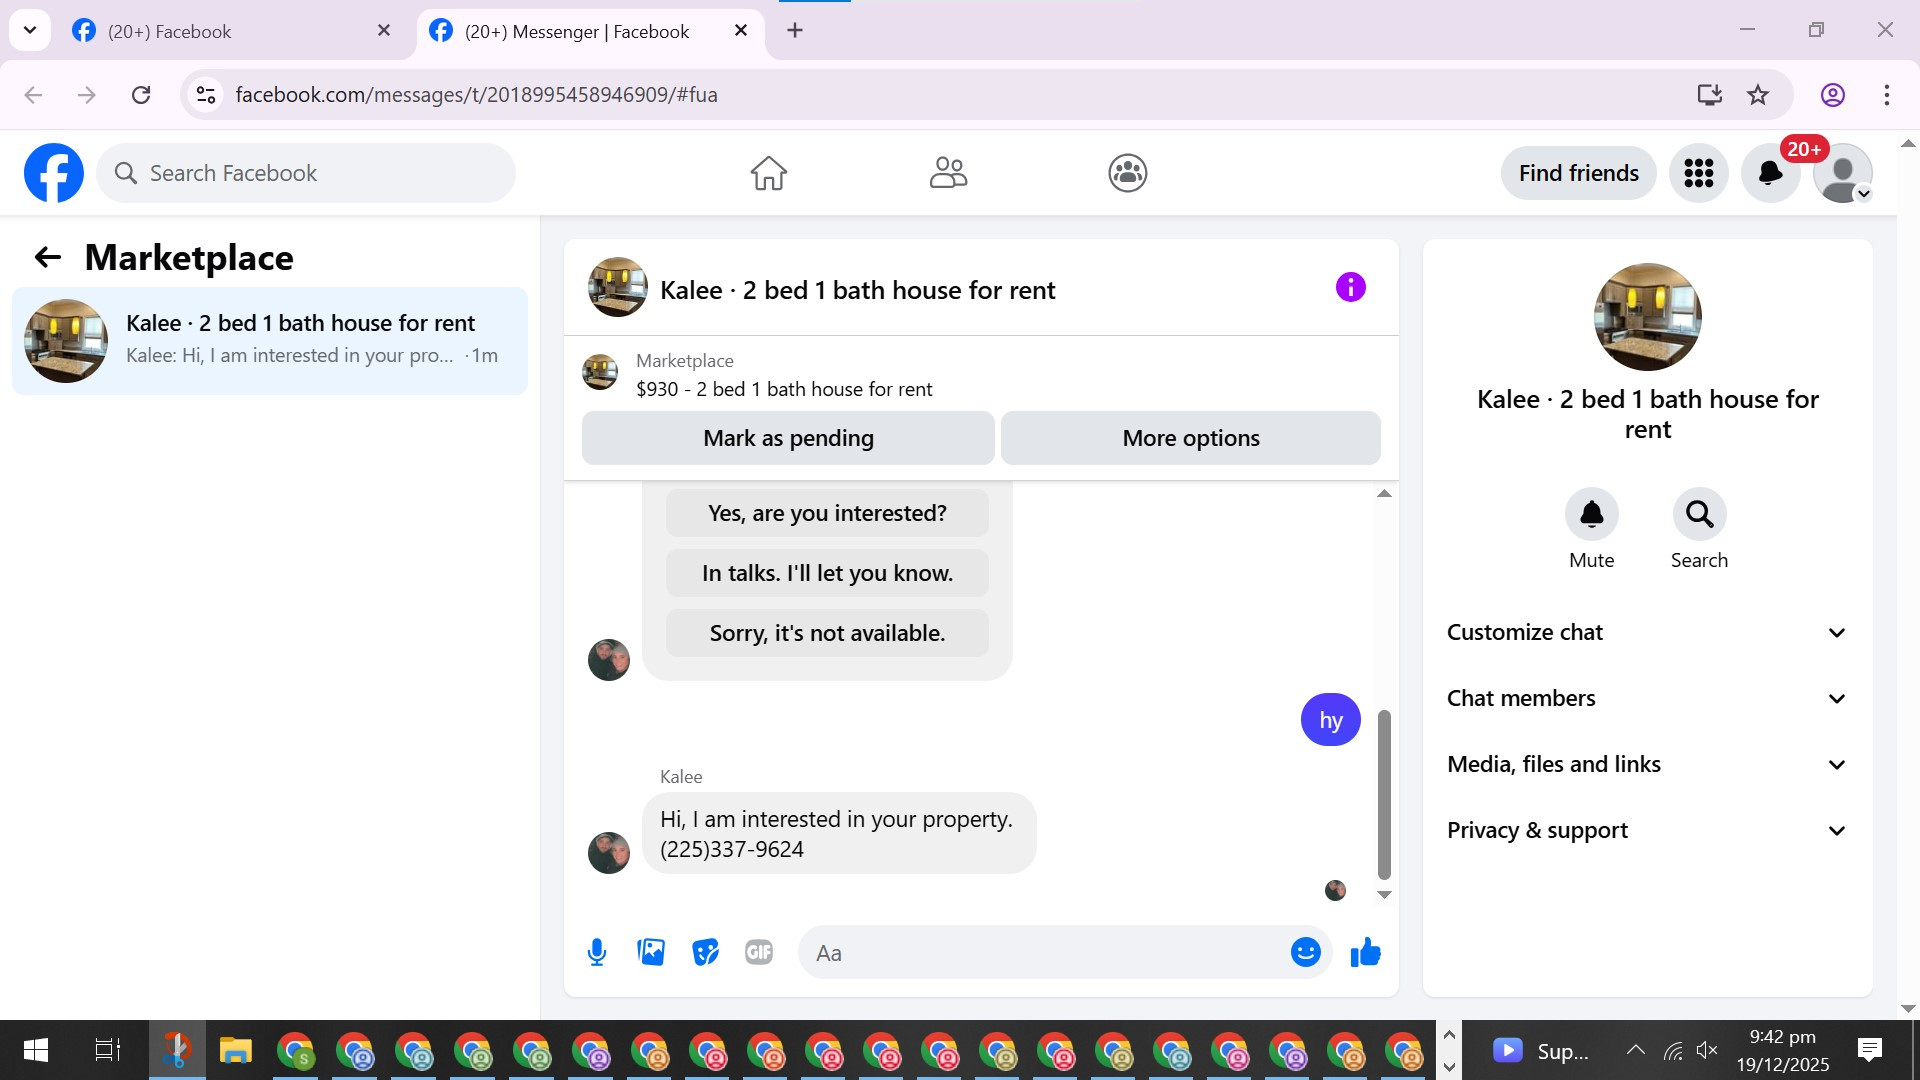The width and height of the screenshot is (1920, 1080).
Task: Open the Facebook menu grid
Action: (x=1698, y=173)
